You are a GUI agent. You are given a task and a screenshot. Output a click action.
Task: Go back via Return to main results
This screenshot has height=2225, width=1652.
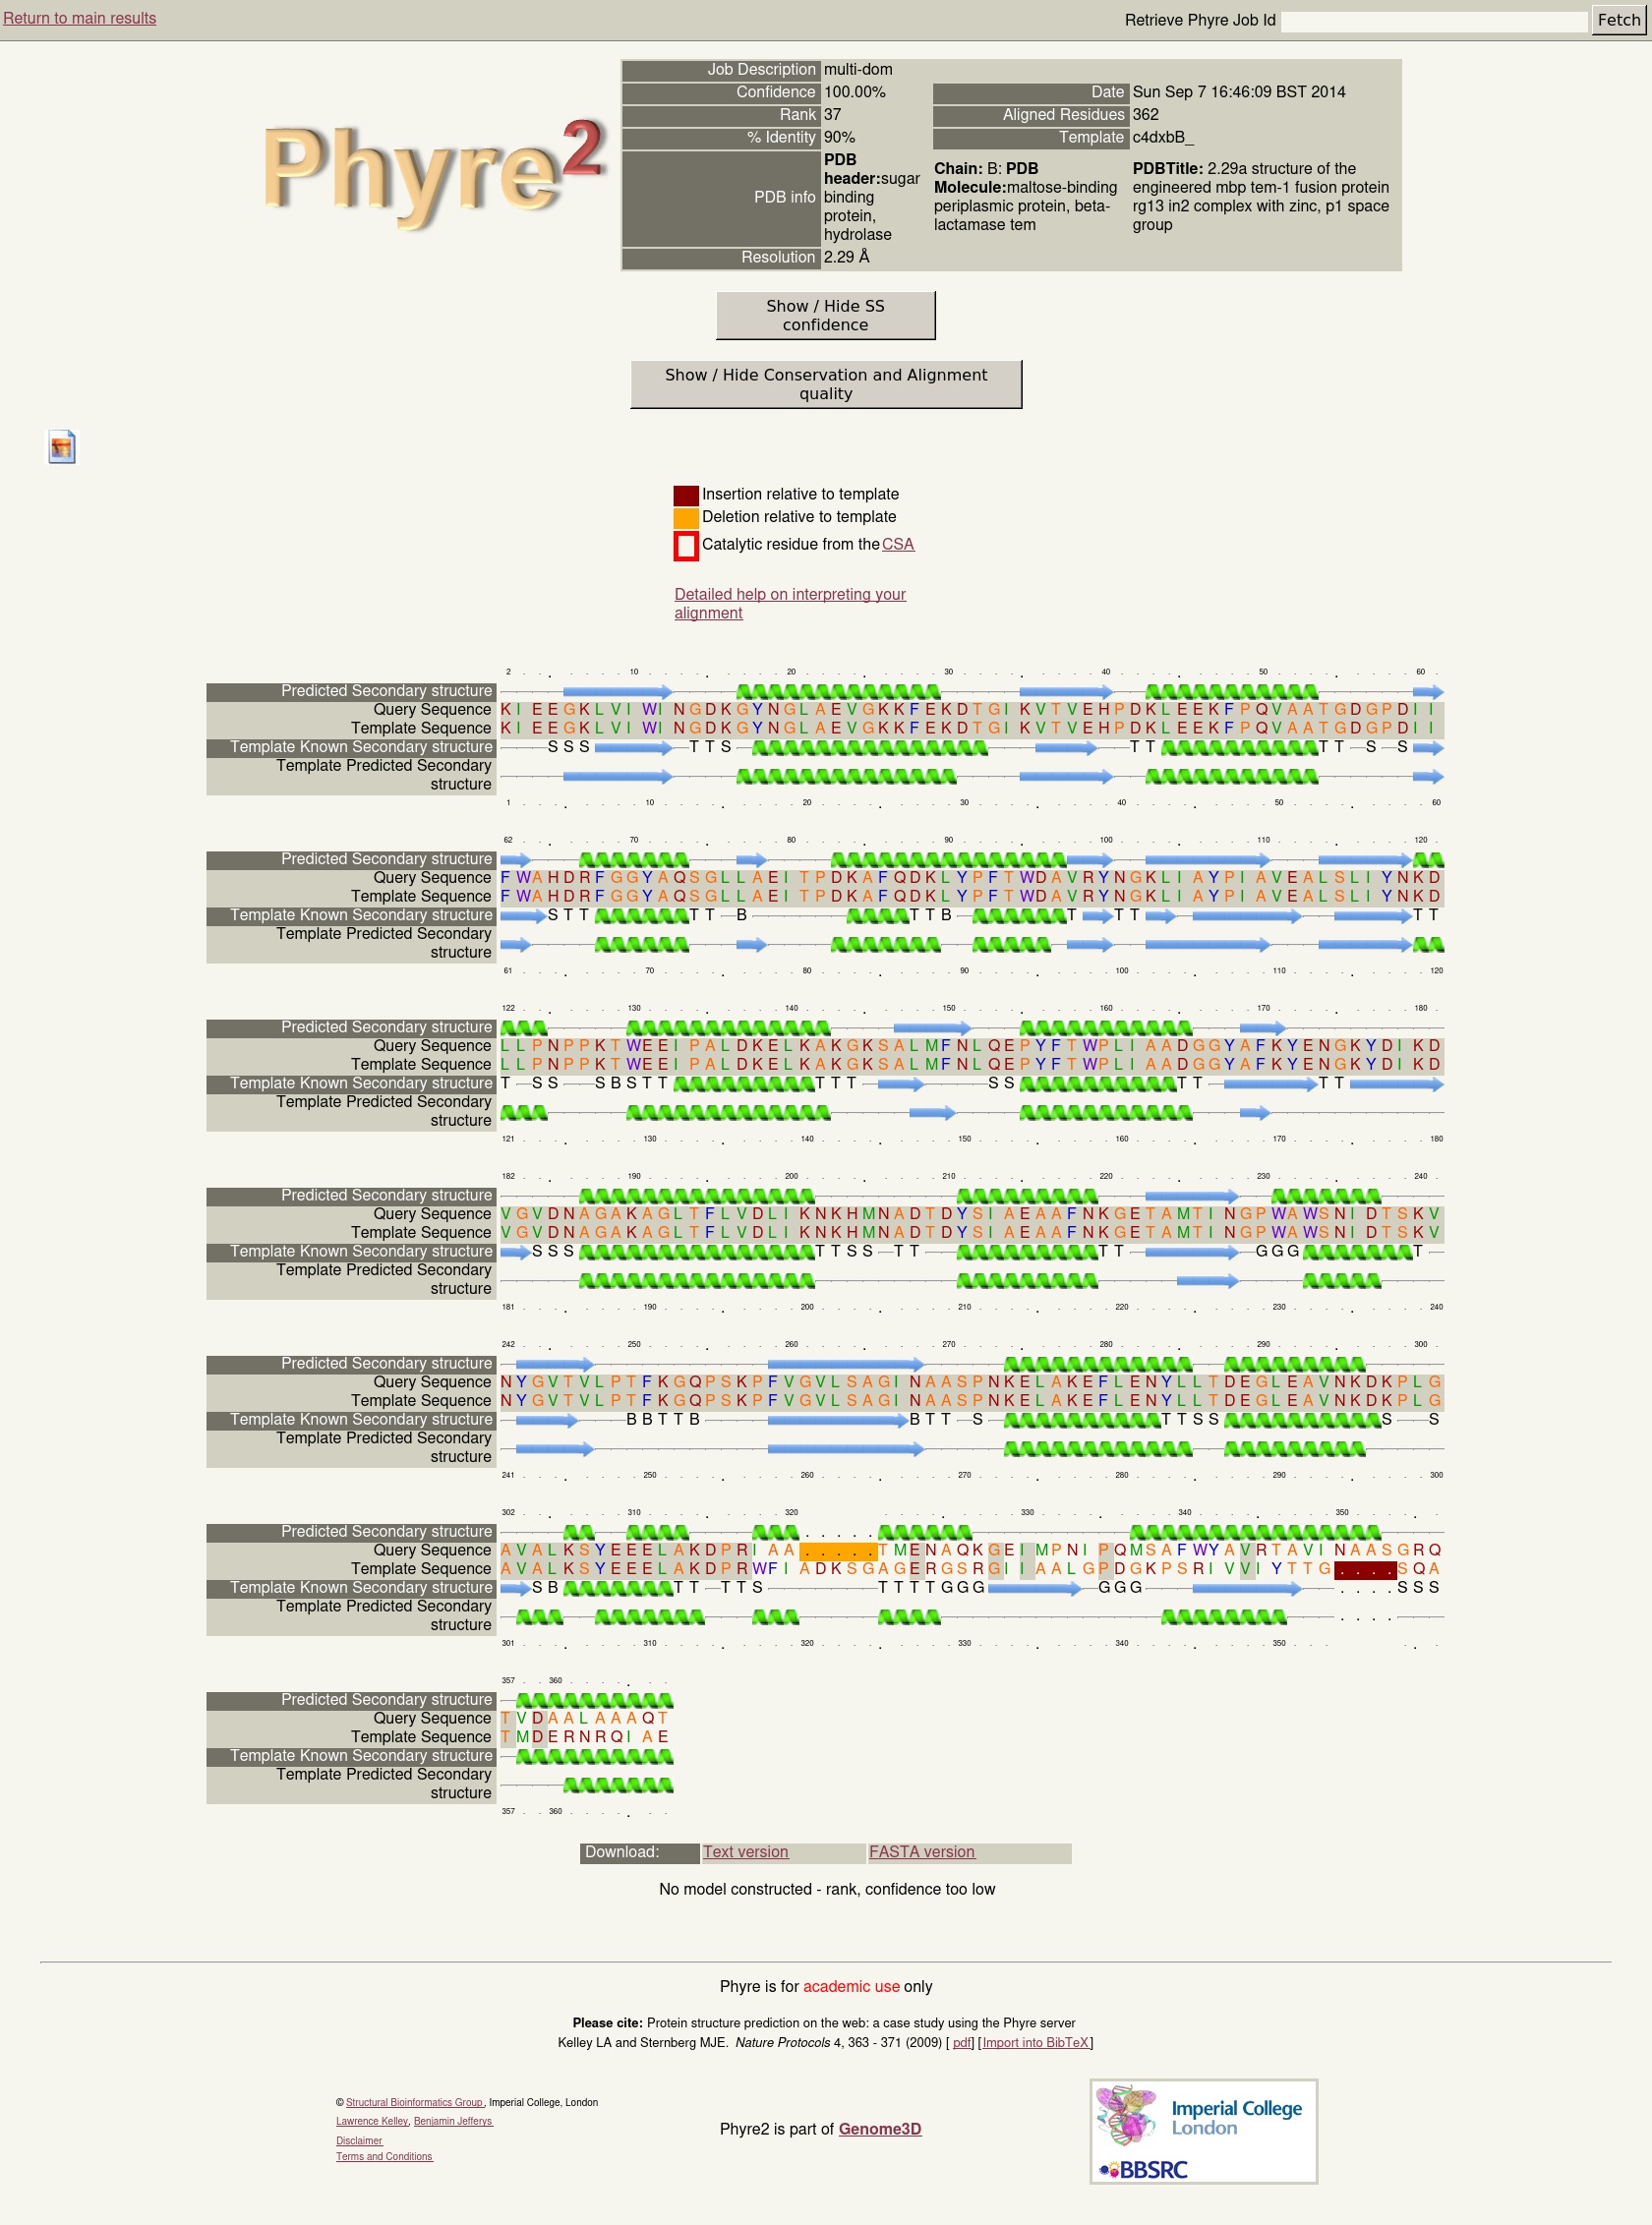[80, 18]
